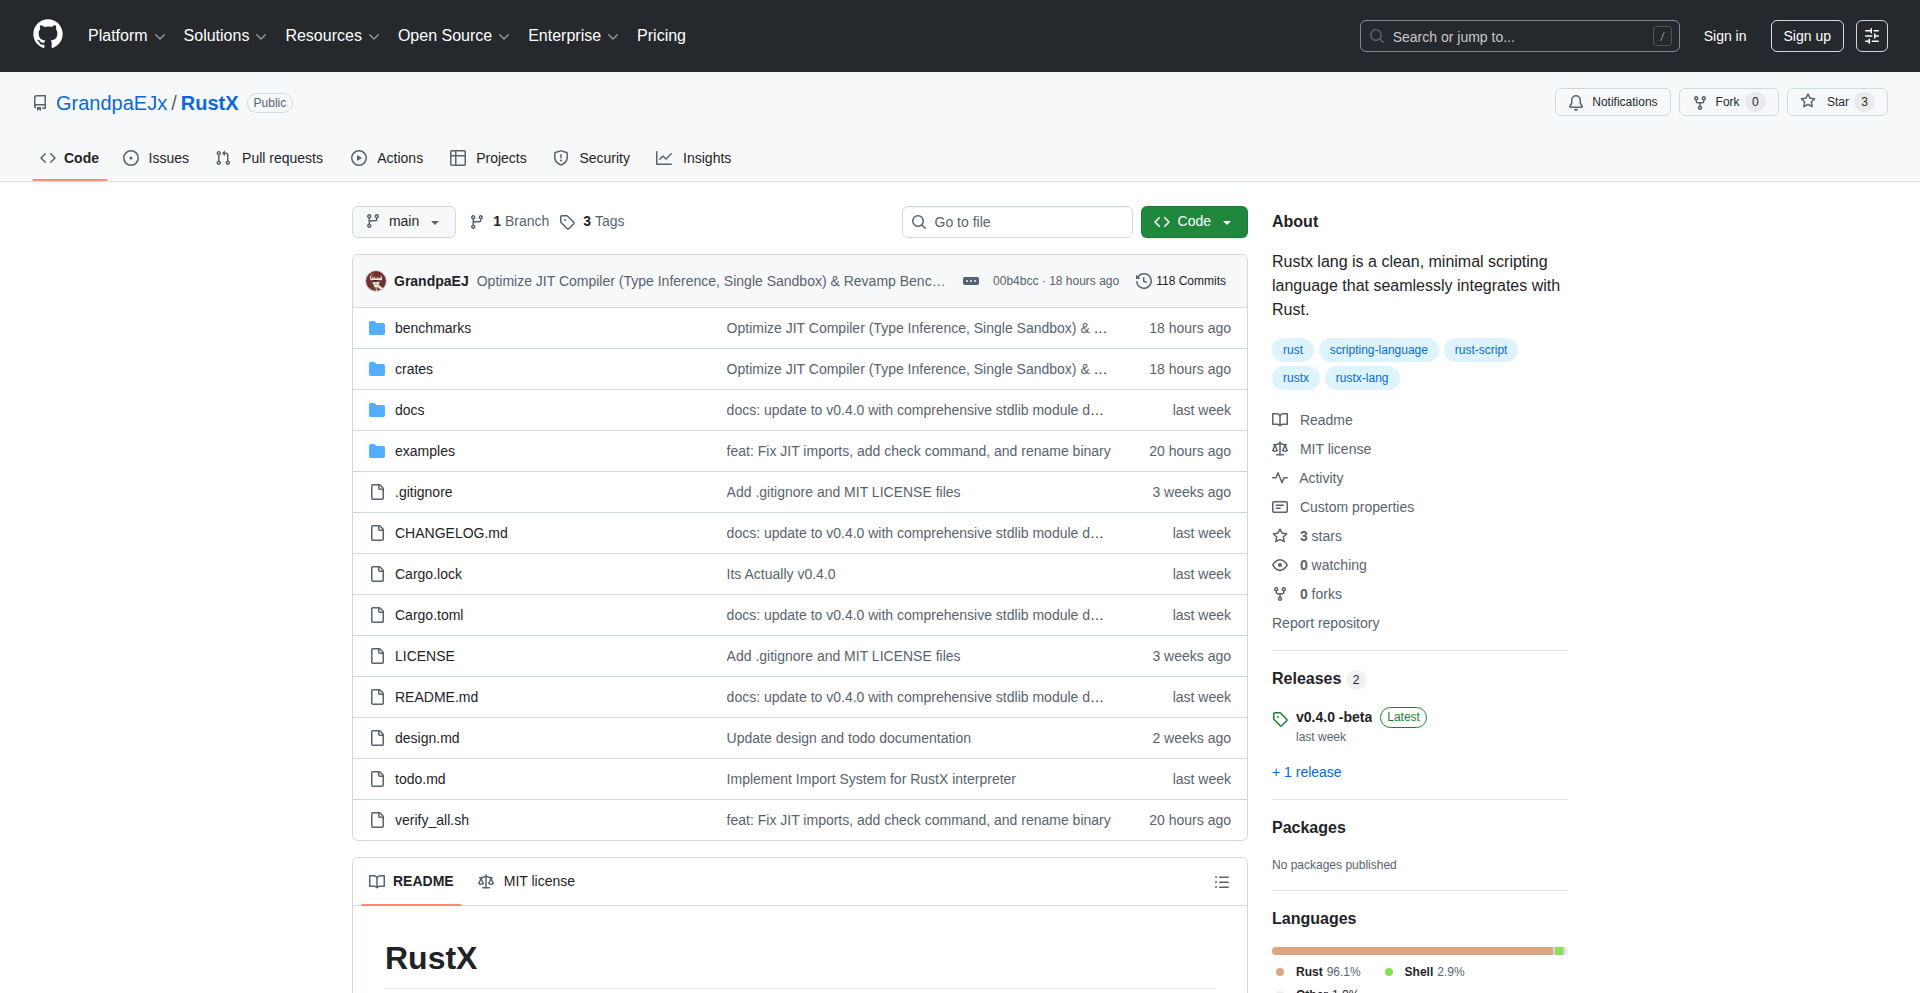The width and height of the screenshot is (1920, 993).
Task: Click the Rust language color bar
Action: click(x=1400, y=951)
